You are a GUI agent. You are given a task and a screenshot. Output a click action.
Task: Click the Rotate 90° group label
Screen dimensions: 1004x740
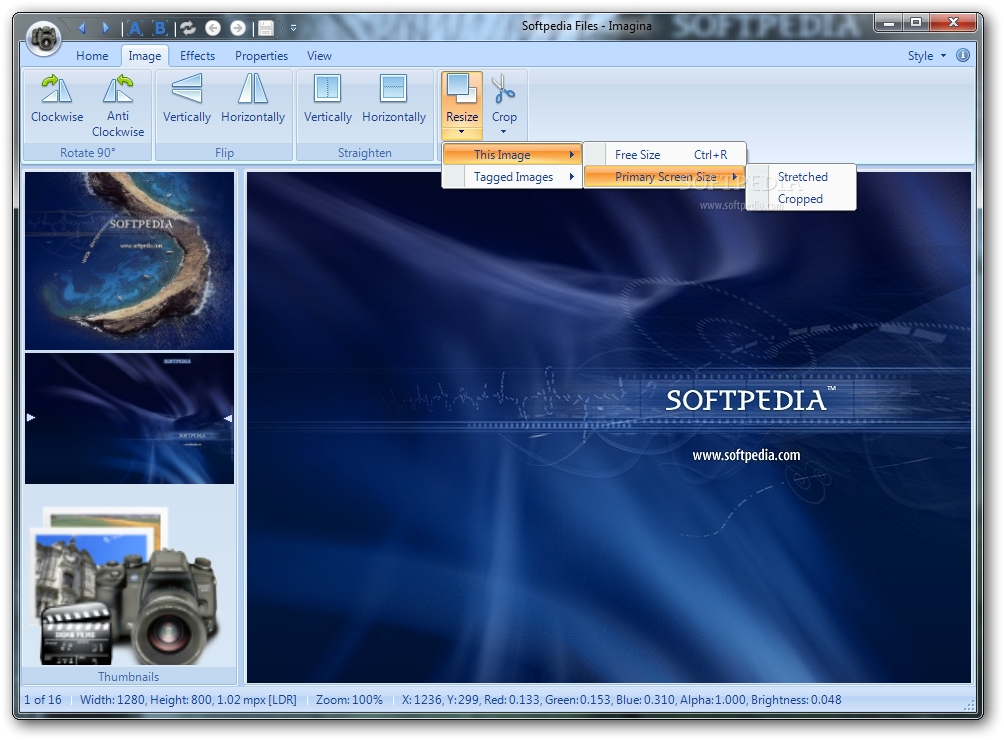(88, 152)
